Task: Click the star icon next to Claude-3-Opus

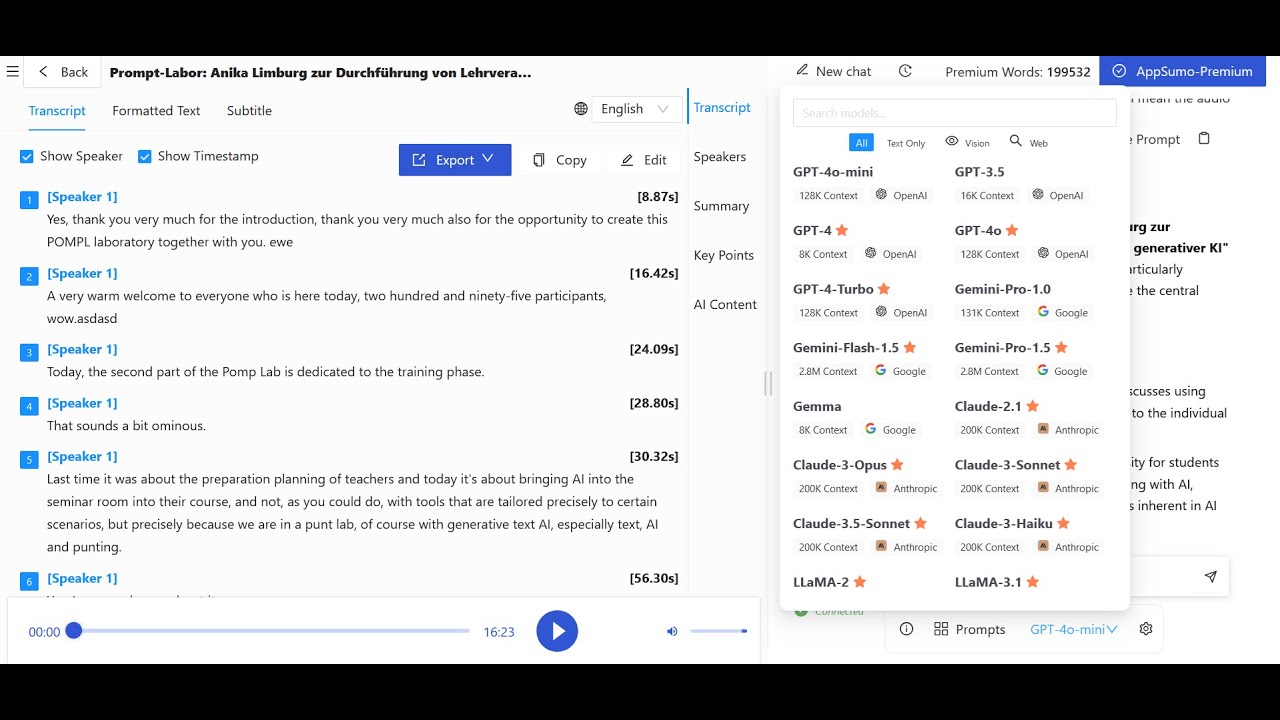Action: coord(897,465)
